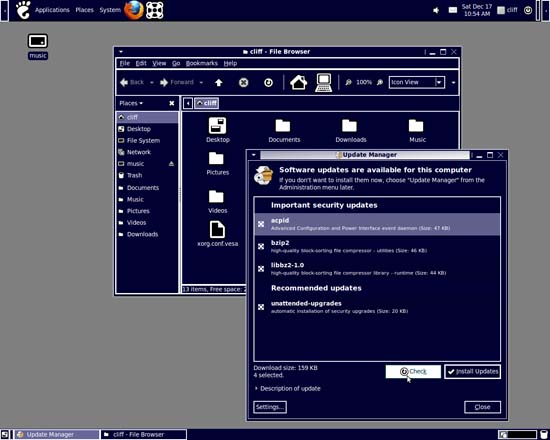Open the Places menu in top panel
The image size is (550, 440).
click(85, 10)
